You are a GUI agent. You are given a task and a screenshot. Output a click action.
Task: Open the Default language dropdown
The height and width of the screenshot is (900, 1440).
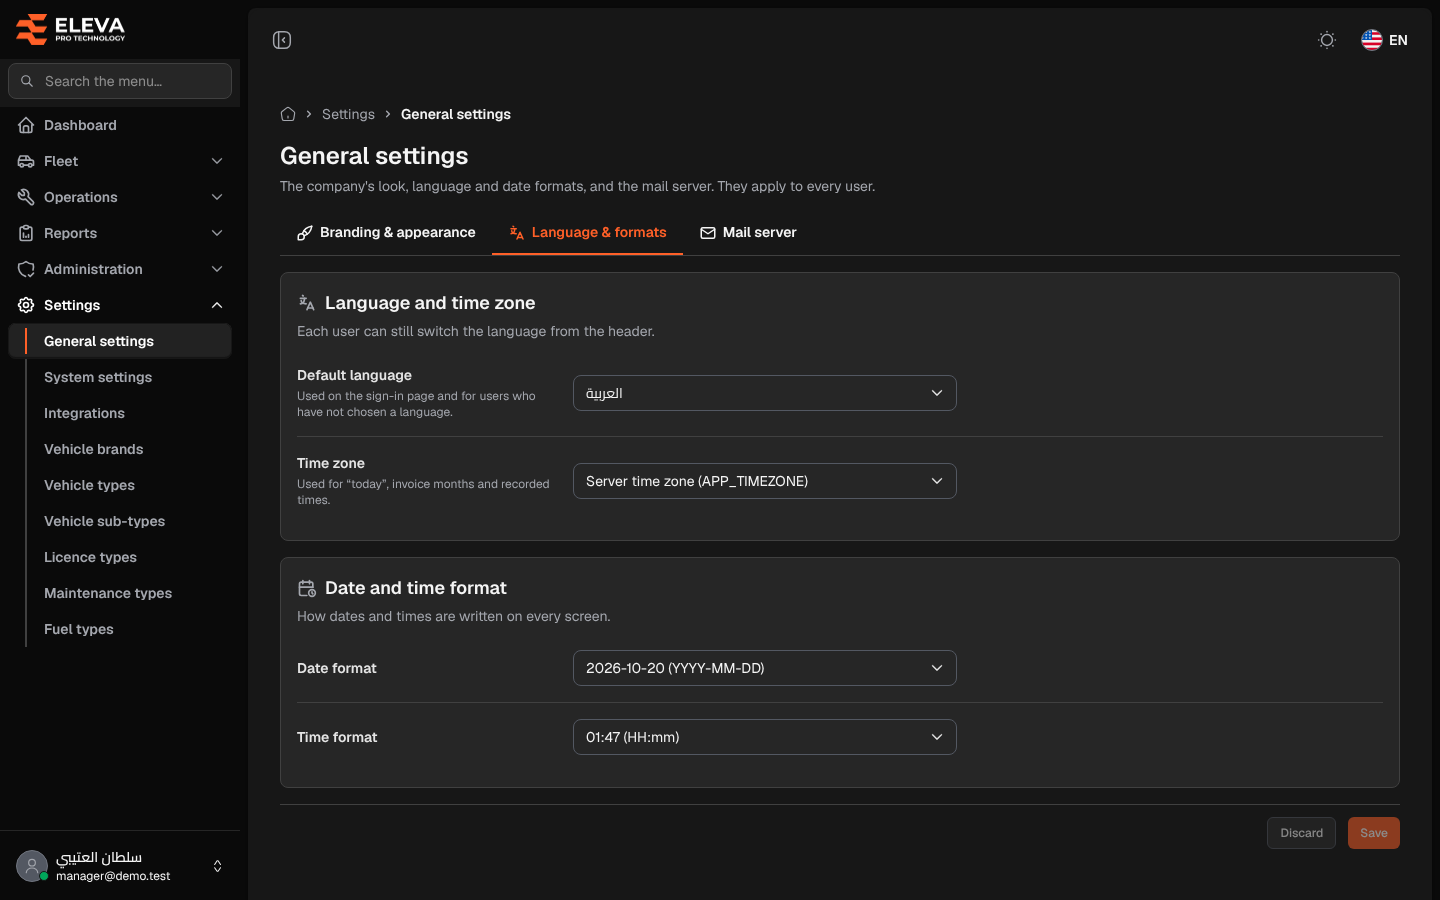tap(765, 393)
